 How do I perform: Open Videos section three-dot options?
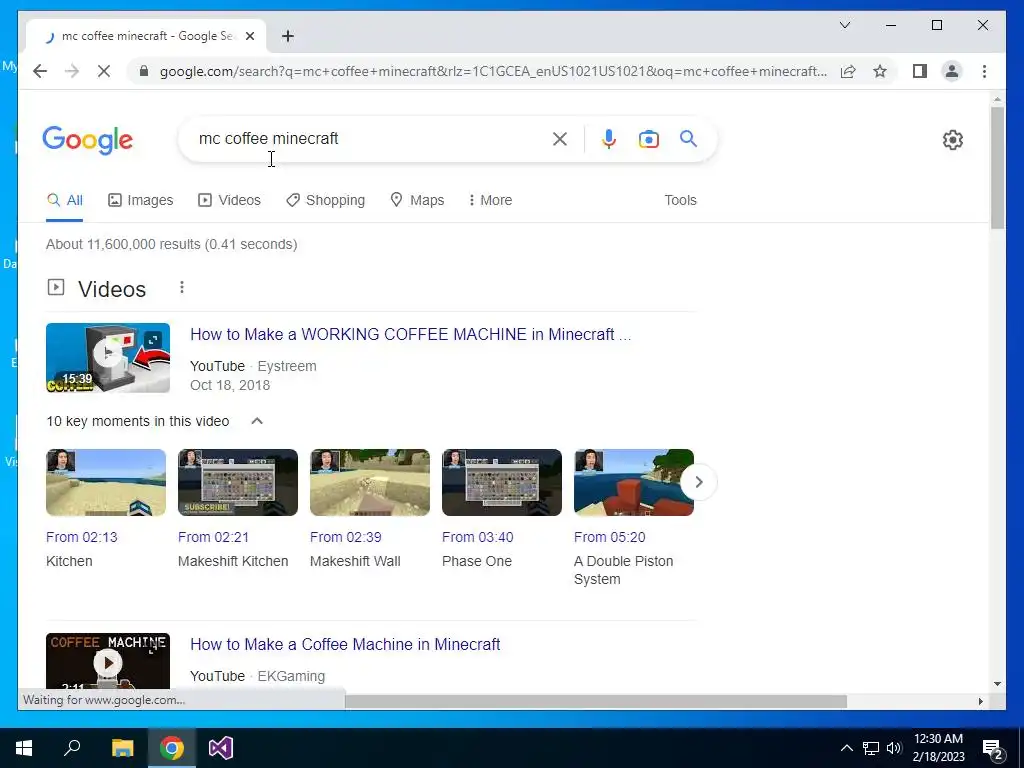click(182, 287)
